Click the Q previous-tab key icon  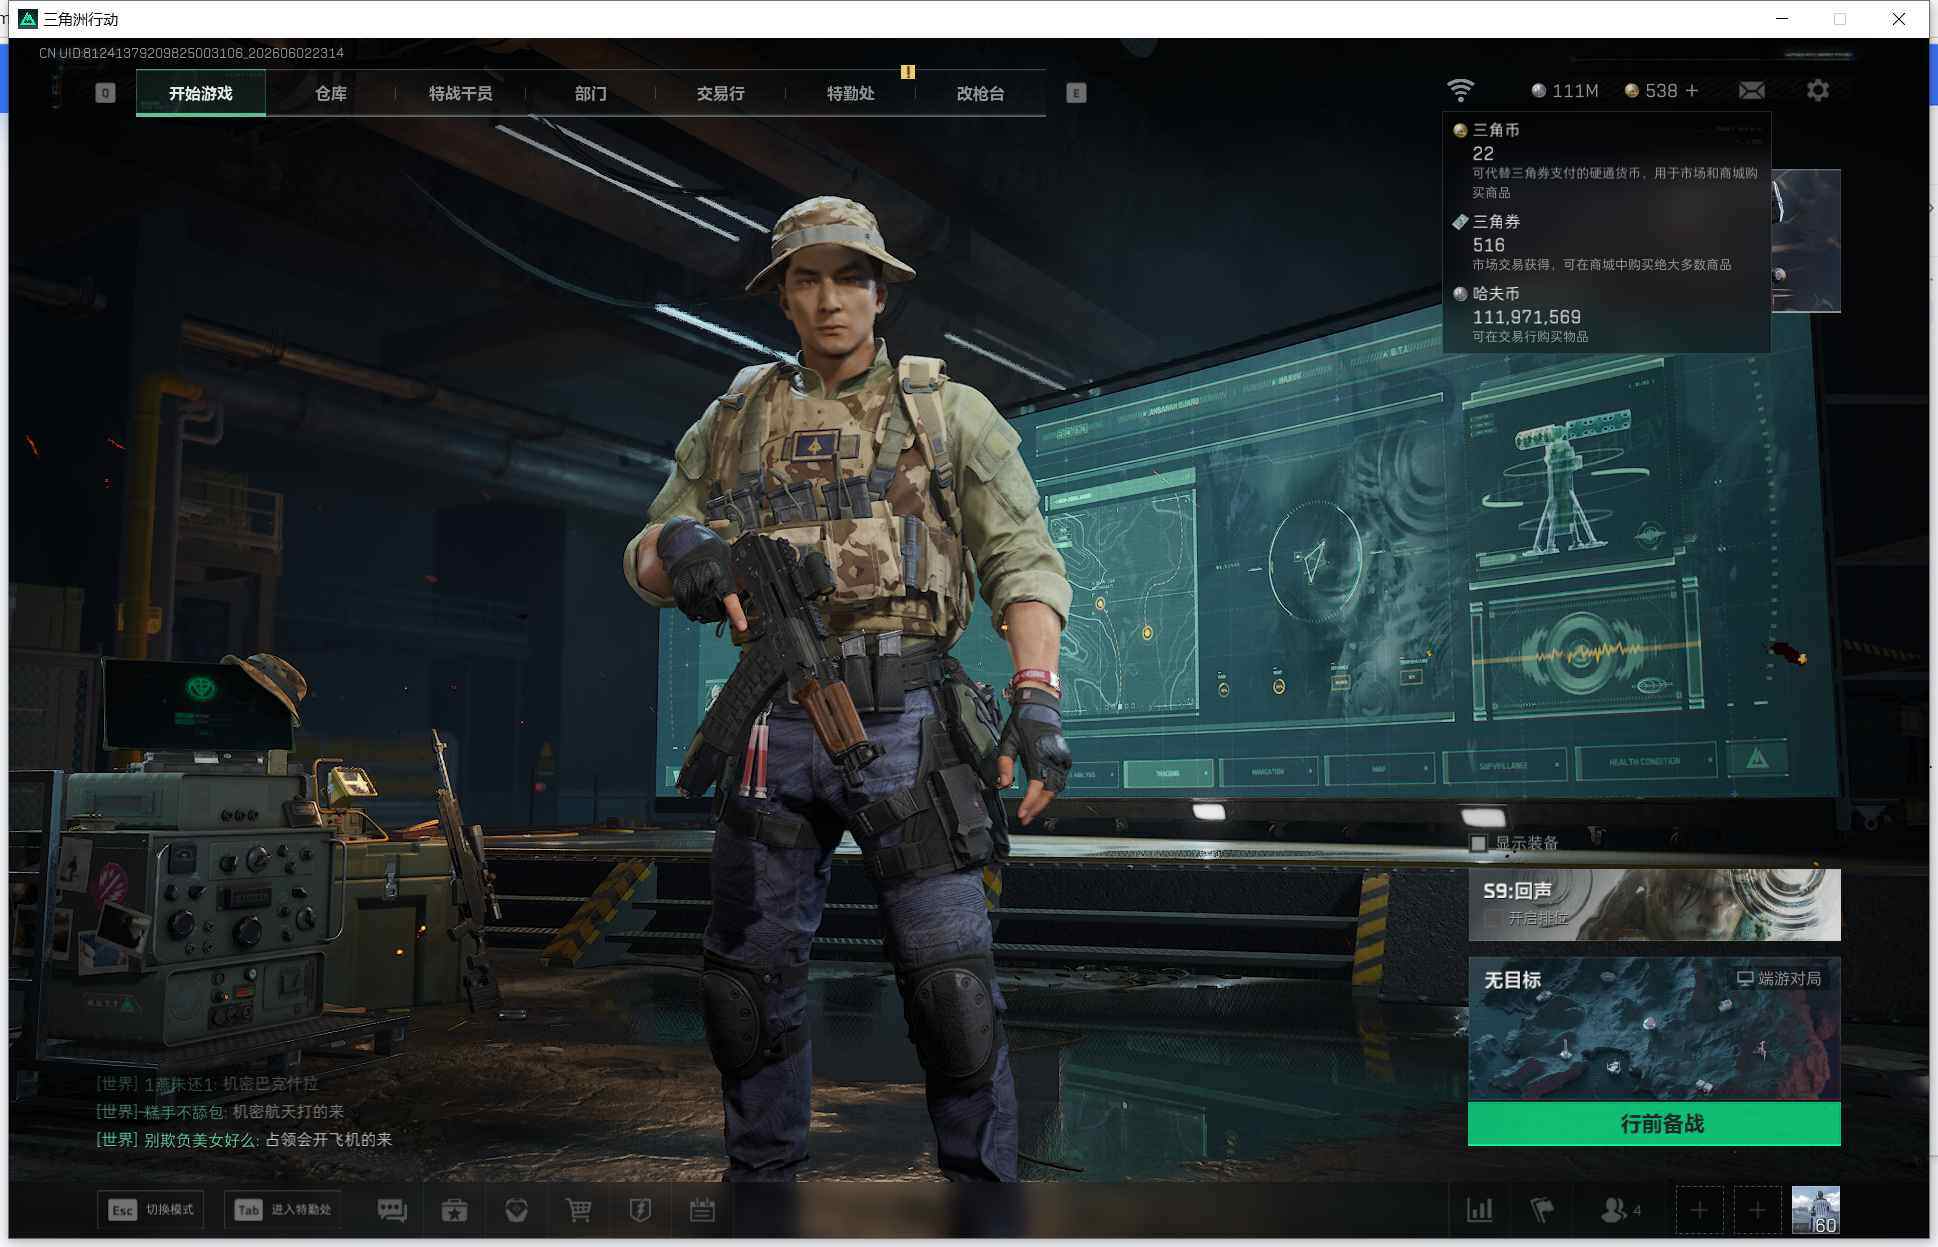tap(105, 93)
